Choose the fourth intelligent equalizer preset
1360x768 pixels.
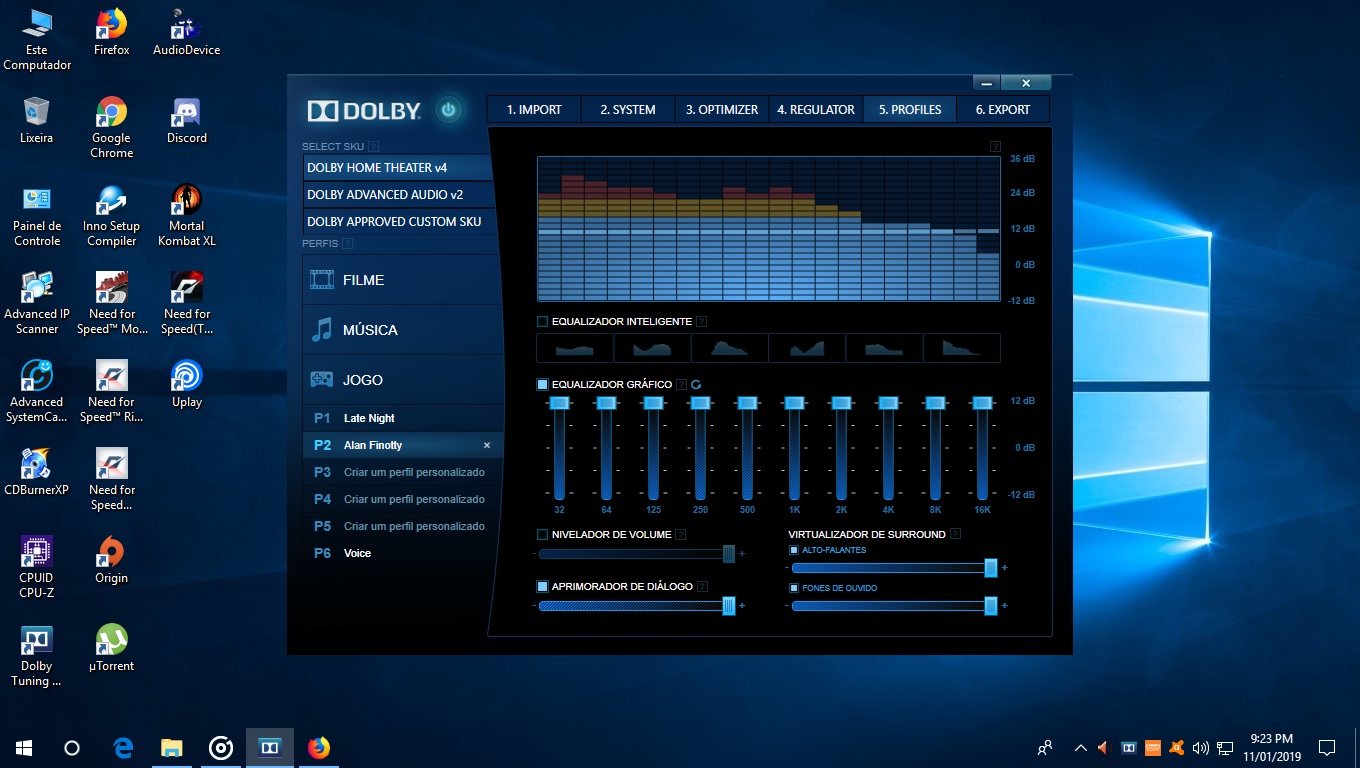coord(807,348)
